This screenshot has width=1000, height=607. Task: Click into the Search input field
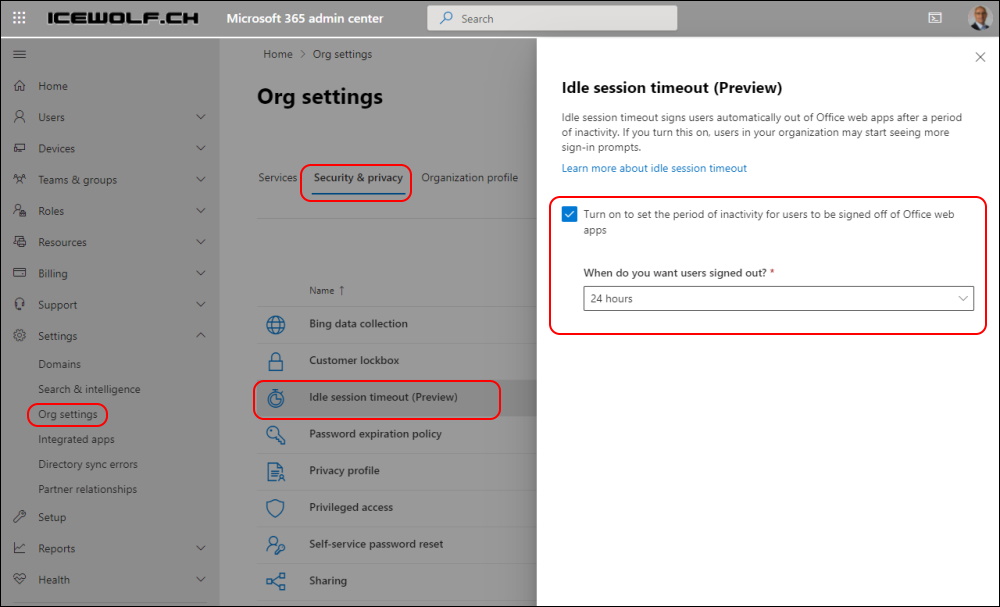click(552, 18)
